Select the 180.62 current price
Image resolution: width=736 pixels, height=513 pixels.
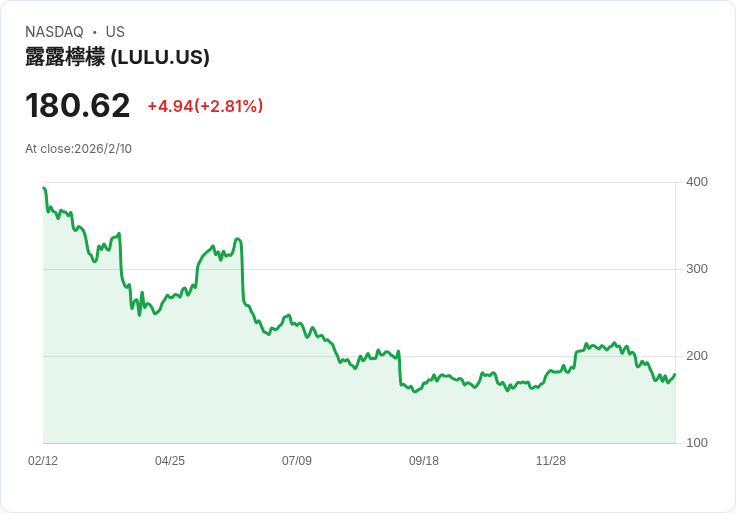click(x=77, y=106)
